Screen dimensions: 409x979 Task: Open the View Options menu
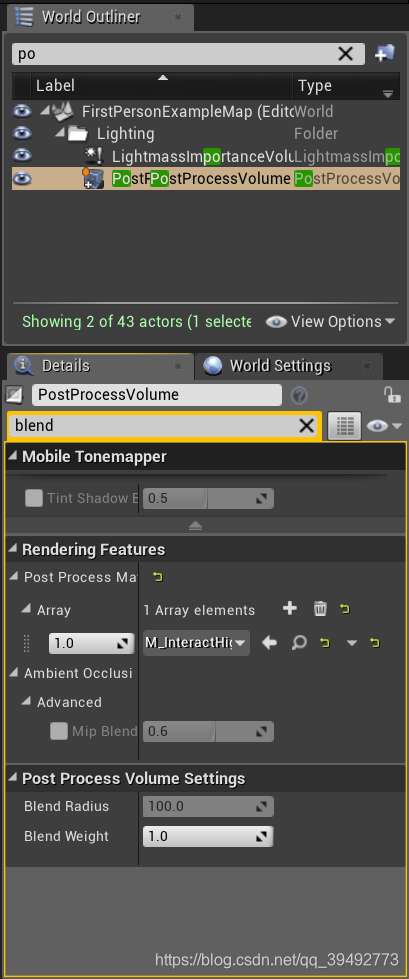point(330,322)
